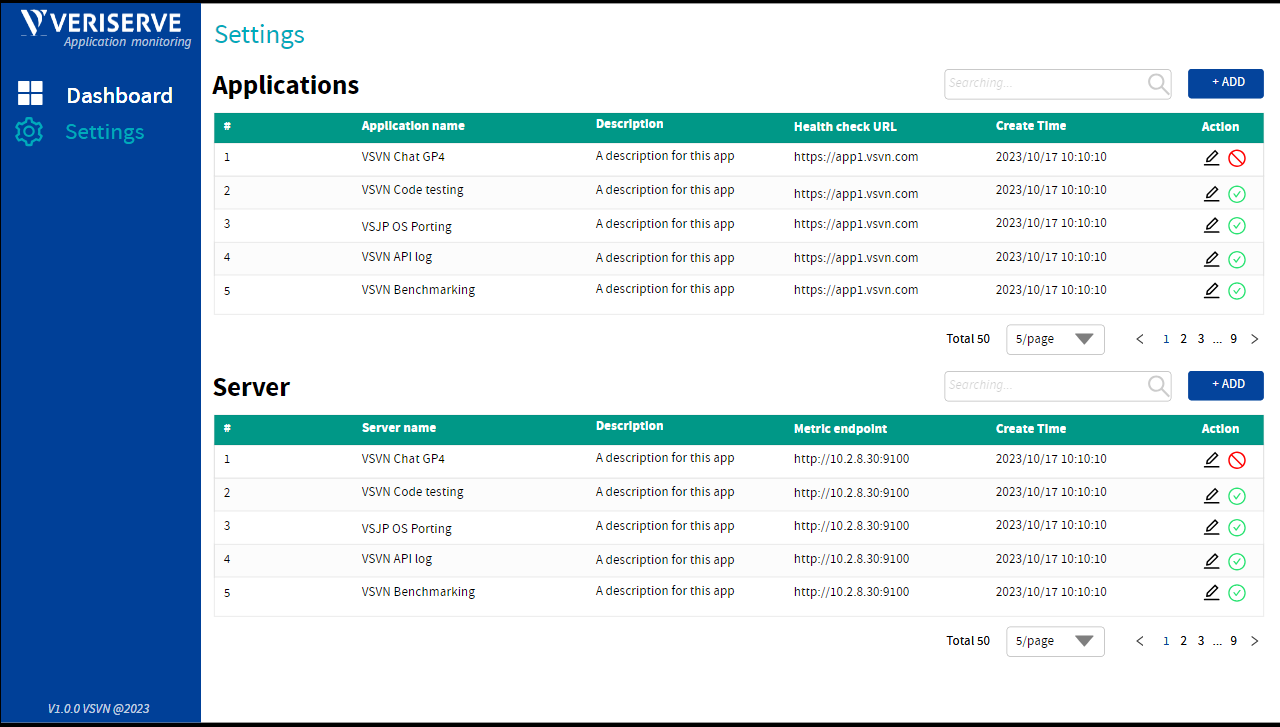
Task: Enable the VSVN Code testing application status check
Action: pyautogui.click(x=1237, y=193)
